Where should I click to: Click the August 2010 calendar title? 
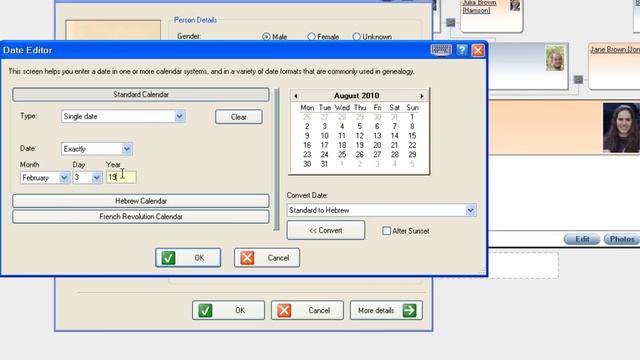coord(357,96)
